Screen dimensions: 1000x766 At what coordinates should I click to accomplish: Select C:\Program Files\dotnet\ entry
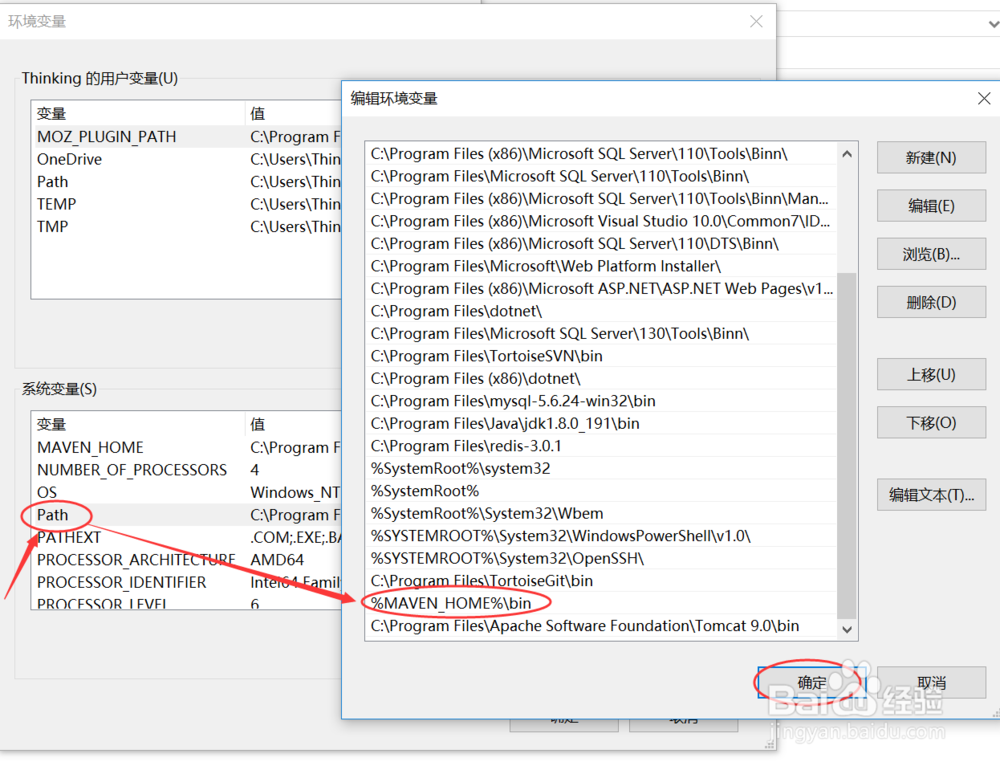tap(601, 311)
